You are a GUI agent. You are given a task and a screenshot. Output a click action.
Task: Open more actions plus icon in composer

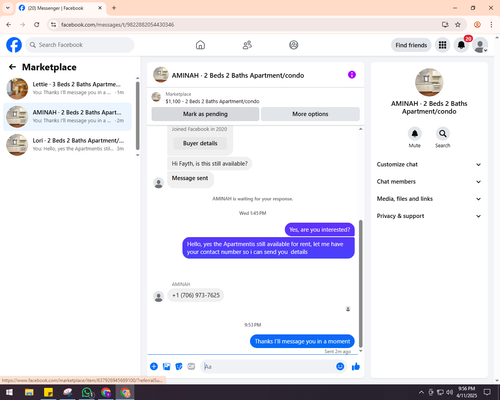154,367
